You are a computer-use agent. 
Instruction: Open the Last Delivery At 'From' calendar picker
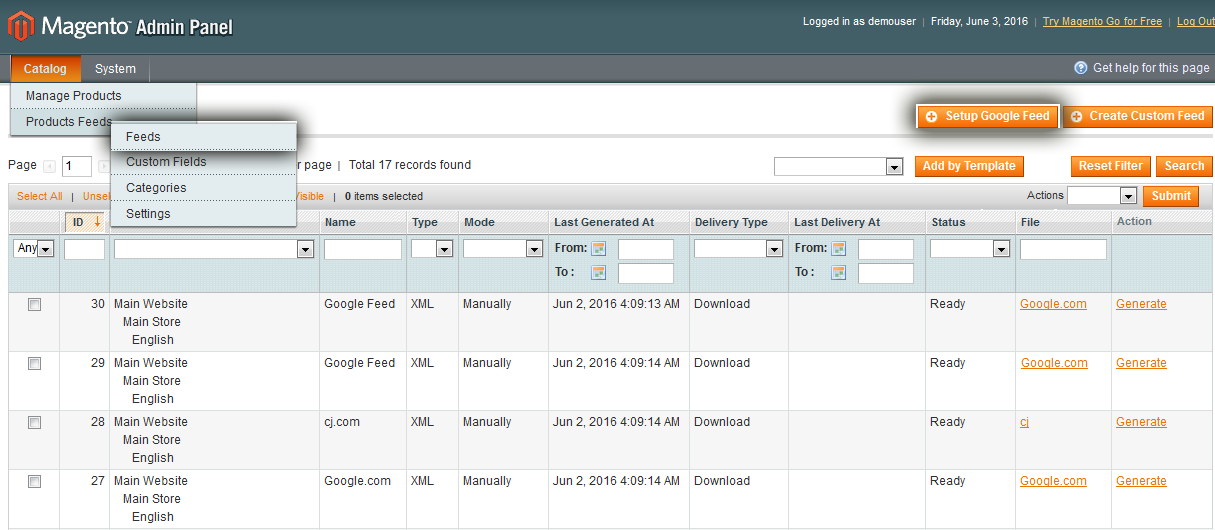pyautogui.click(x=839, y=249)
